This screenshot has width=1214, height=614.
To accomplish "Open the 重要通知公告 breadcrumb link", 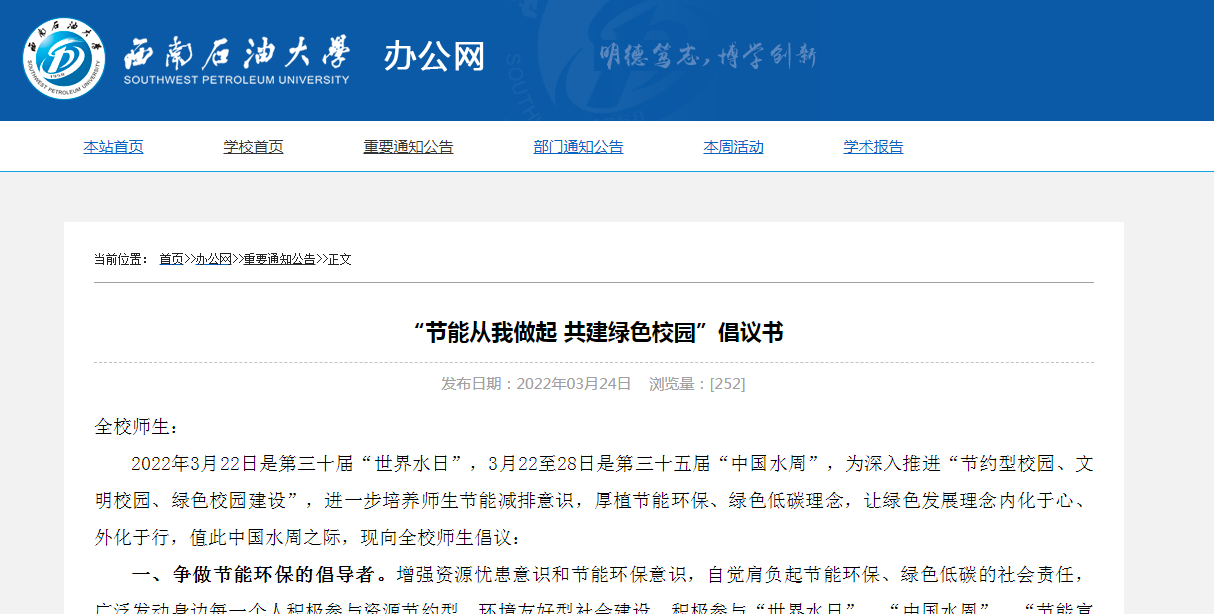I will (x=279, y=259).
